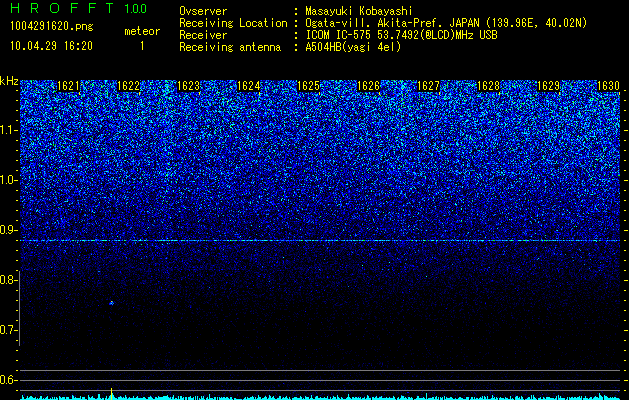Click the Receiving antenna label
Screen dimensions: 629x400
pos(230,47)
